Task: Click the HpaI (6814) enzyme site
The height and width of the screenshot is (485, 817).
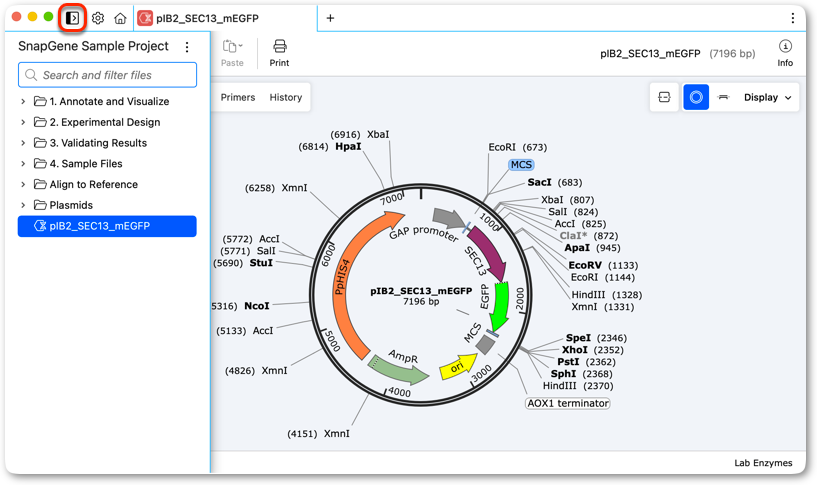Action: point(329,146)
